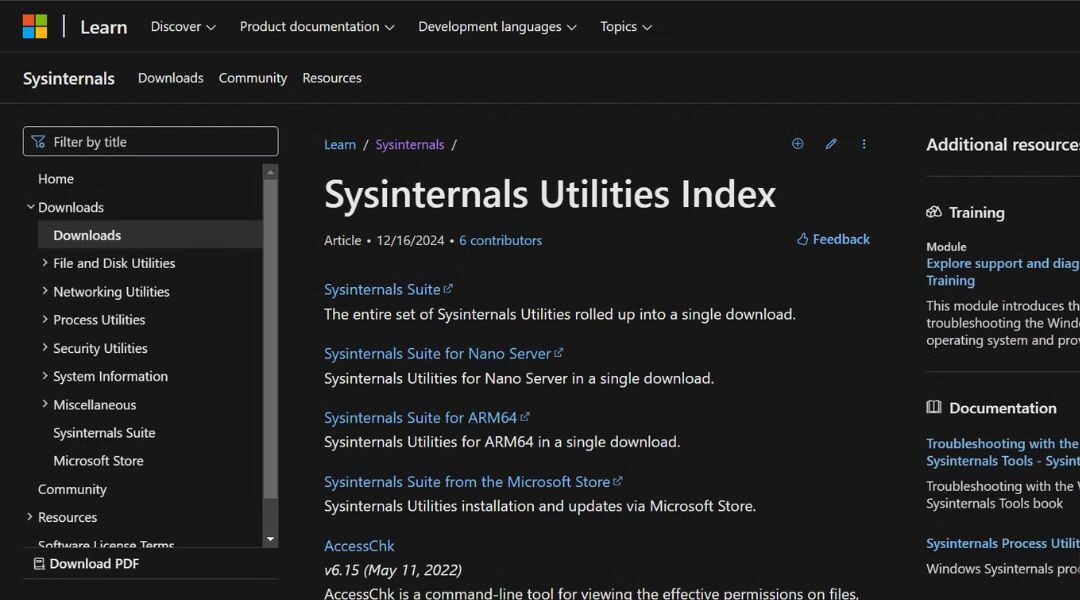
Task: Click the 6 contributors link
Action: (x=500, y=240)
